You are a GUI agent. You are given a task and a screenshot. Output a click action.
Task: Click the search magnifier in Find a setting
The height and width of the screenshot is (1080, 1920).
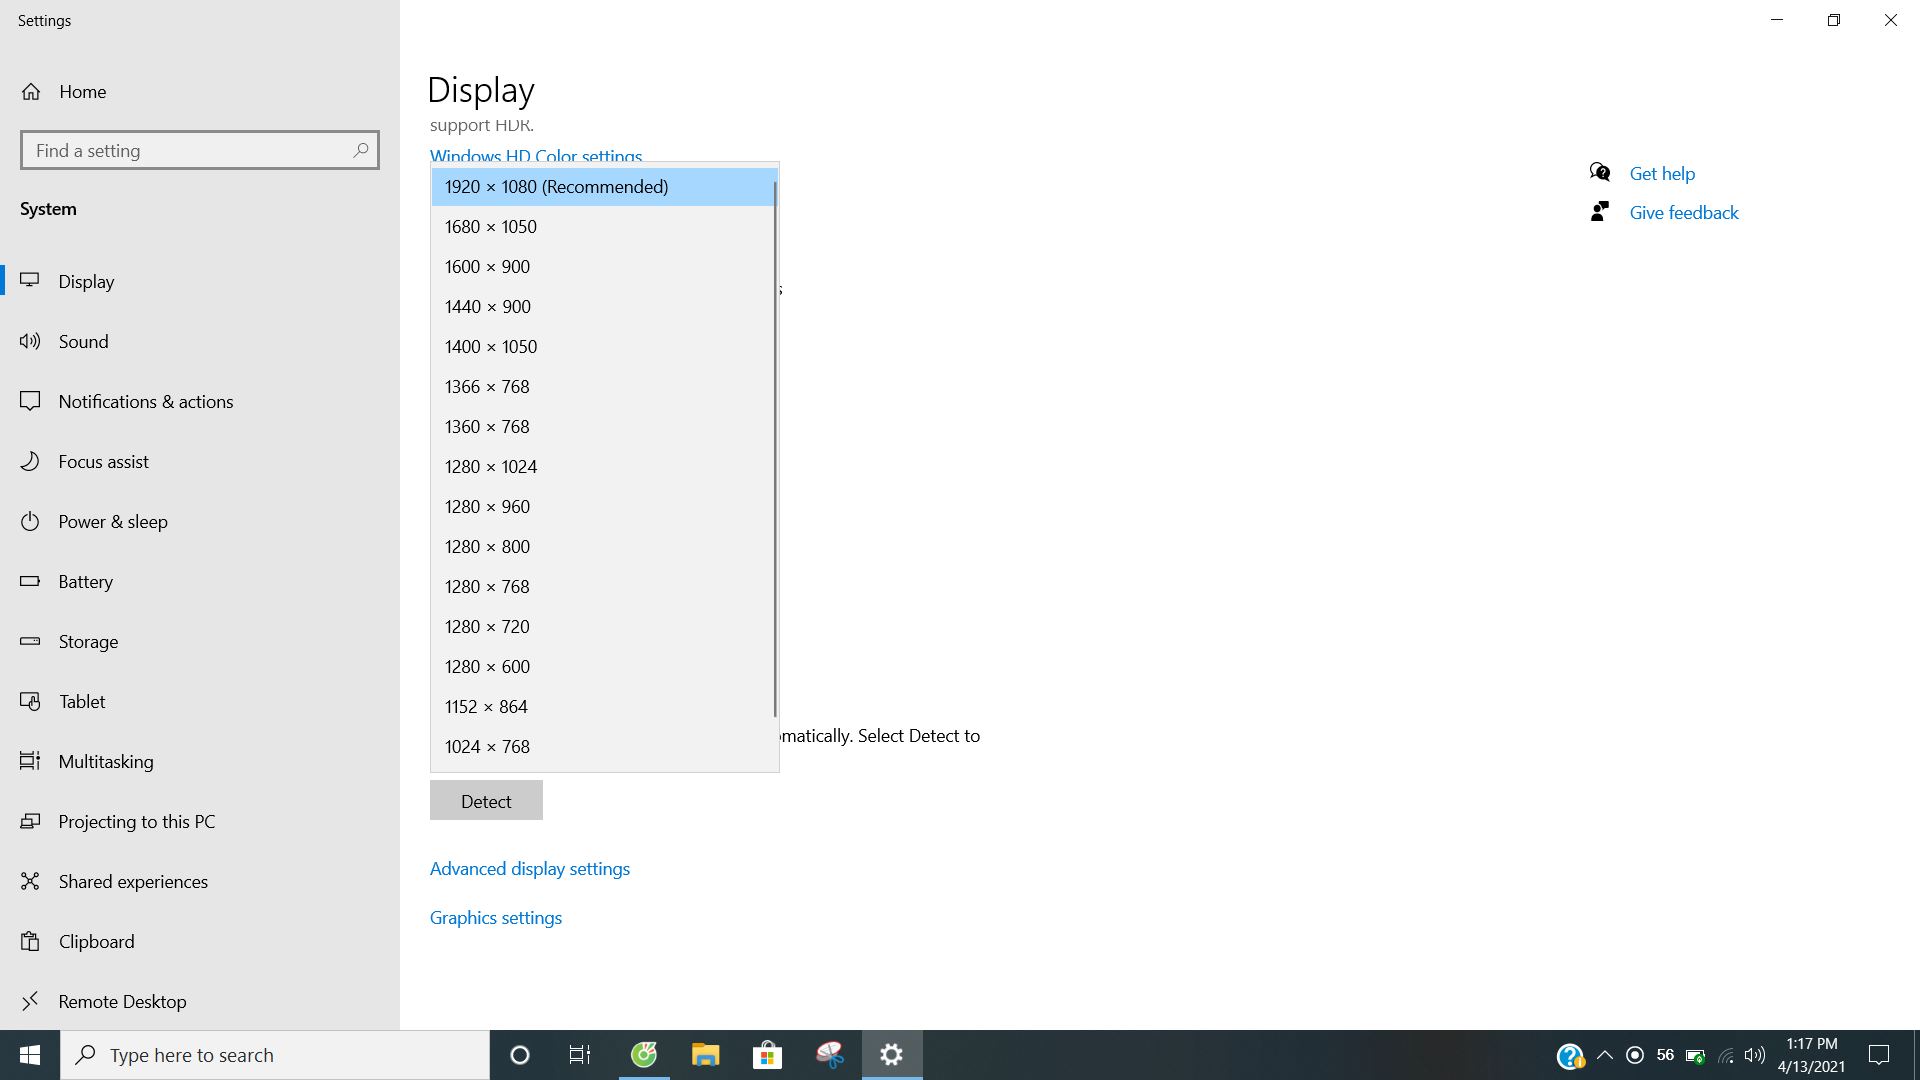(360, 150)
